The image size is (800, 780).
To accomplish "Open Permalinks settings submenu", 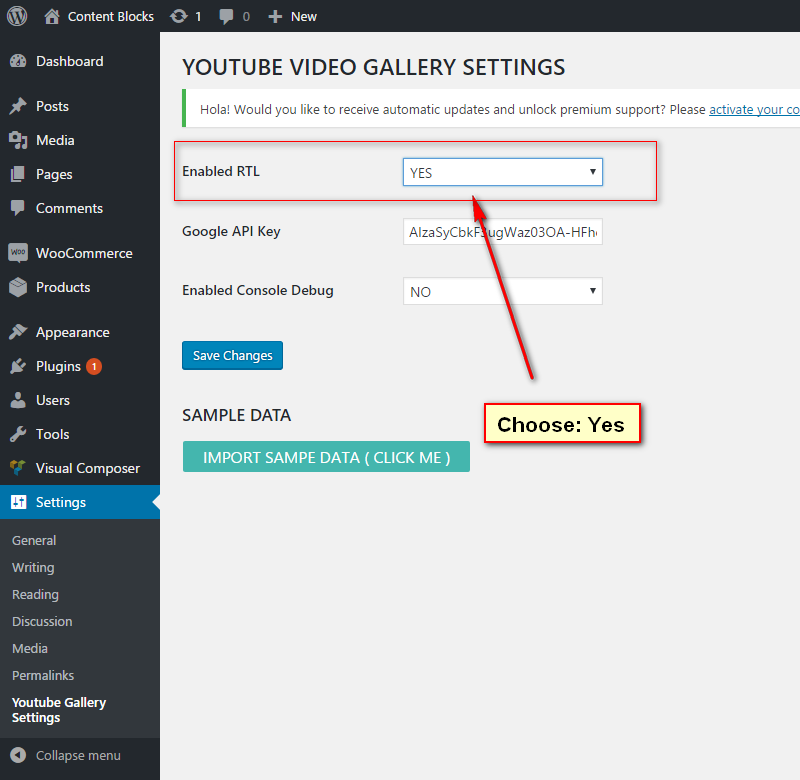I will pos(43,675).
